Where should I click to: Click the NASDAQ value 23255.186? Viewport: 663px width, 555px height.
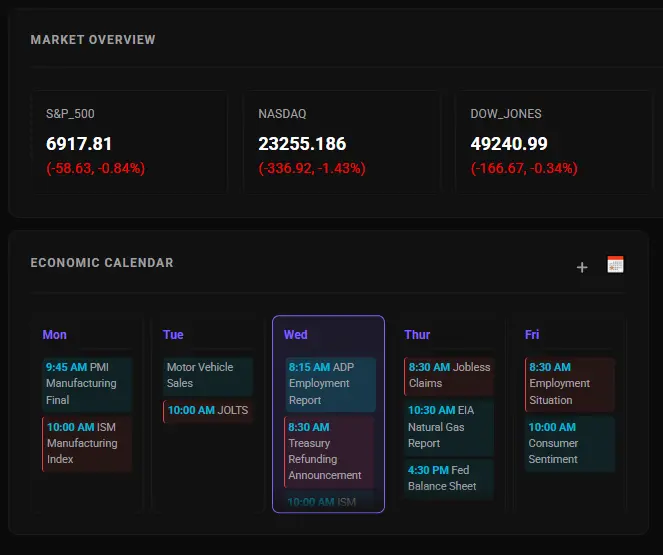[x=302, y=144]
